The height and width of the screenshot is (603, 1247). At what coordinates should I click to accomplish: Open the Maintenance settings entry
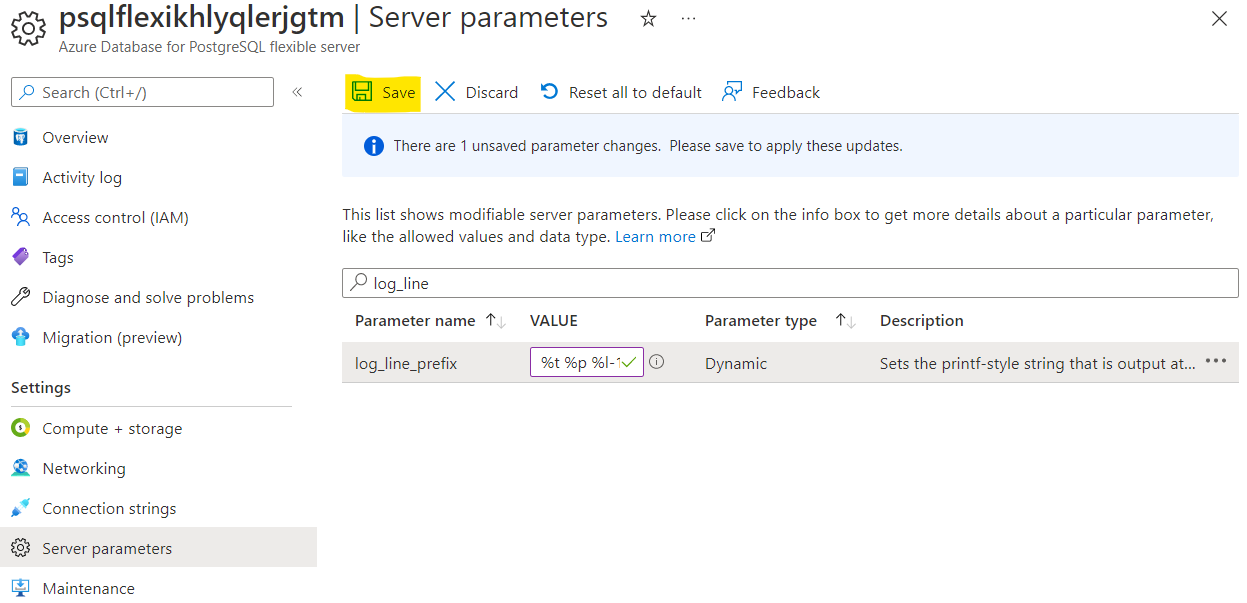pyautogui.click(x=88, y=588)
